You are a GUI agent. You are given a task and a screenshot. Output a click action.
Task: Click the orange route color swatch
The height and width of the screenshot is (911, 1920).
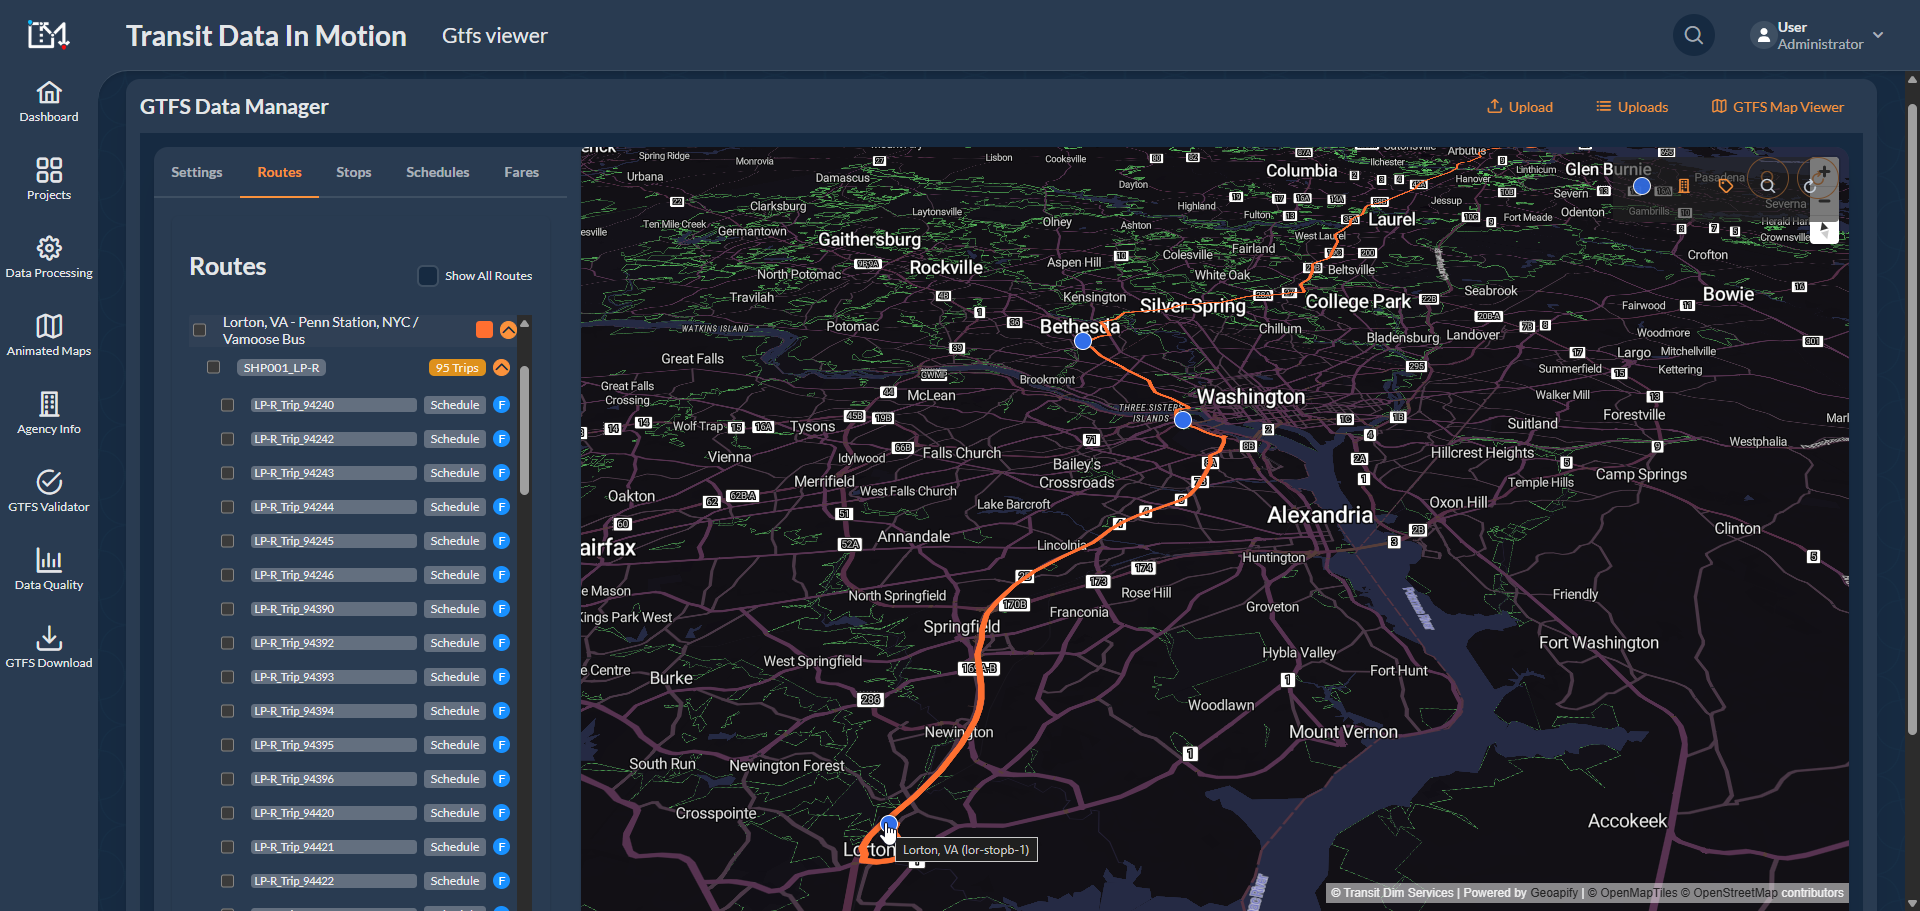pyautogui.click(x=484, y=330)
